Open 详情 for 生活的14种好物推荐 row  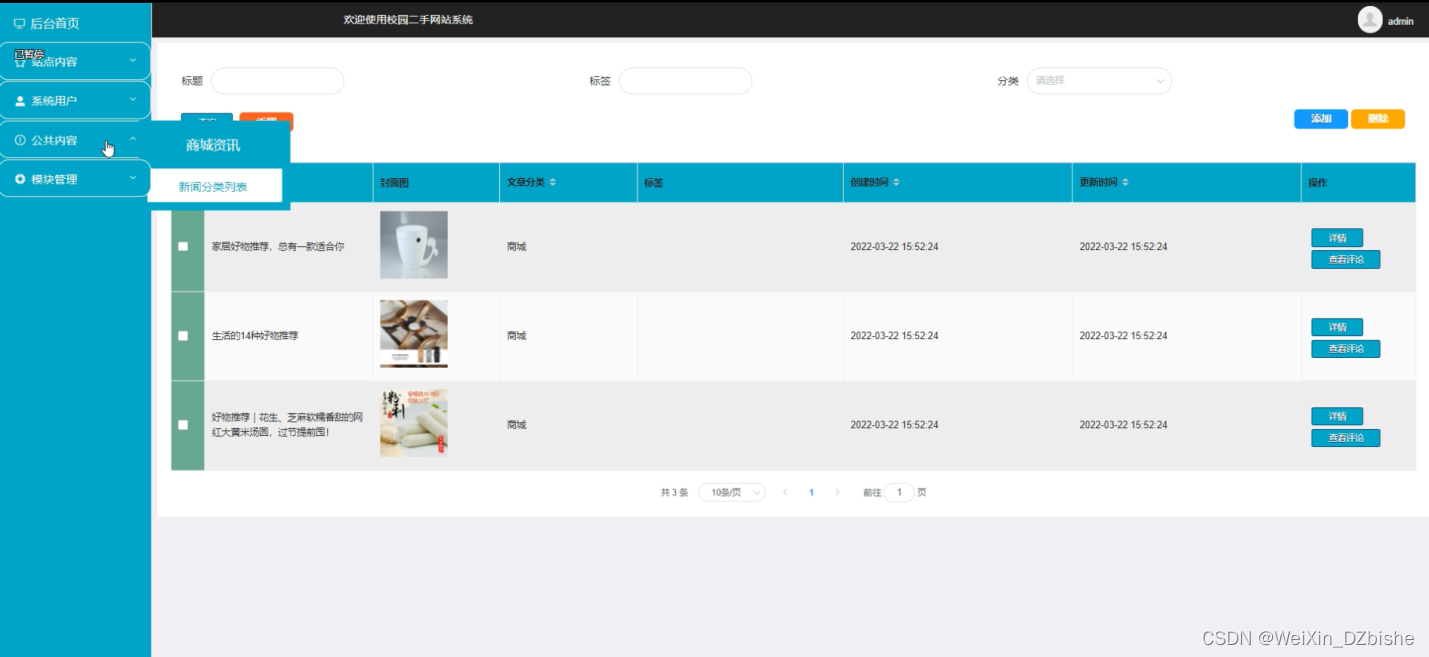(x=1337, y=327)
